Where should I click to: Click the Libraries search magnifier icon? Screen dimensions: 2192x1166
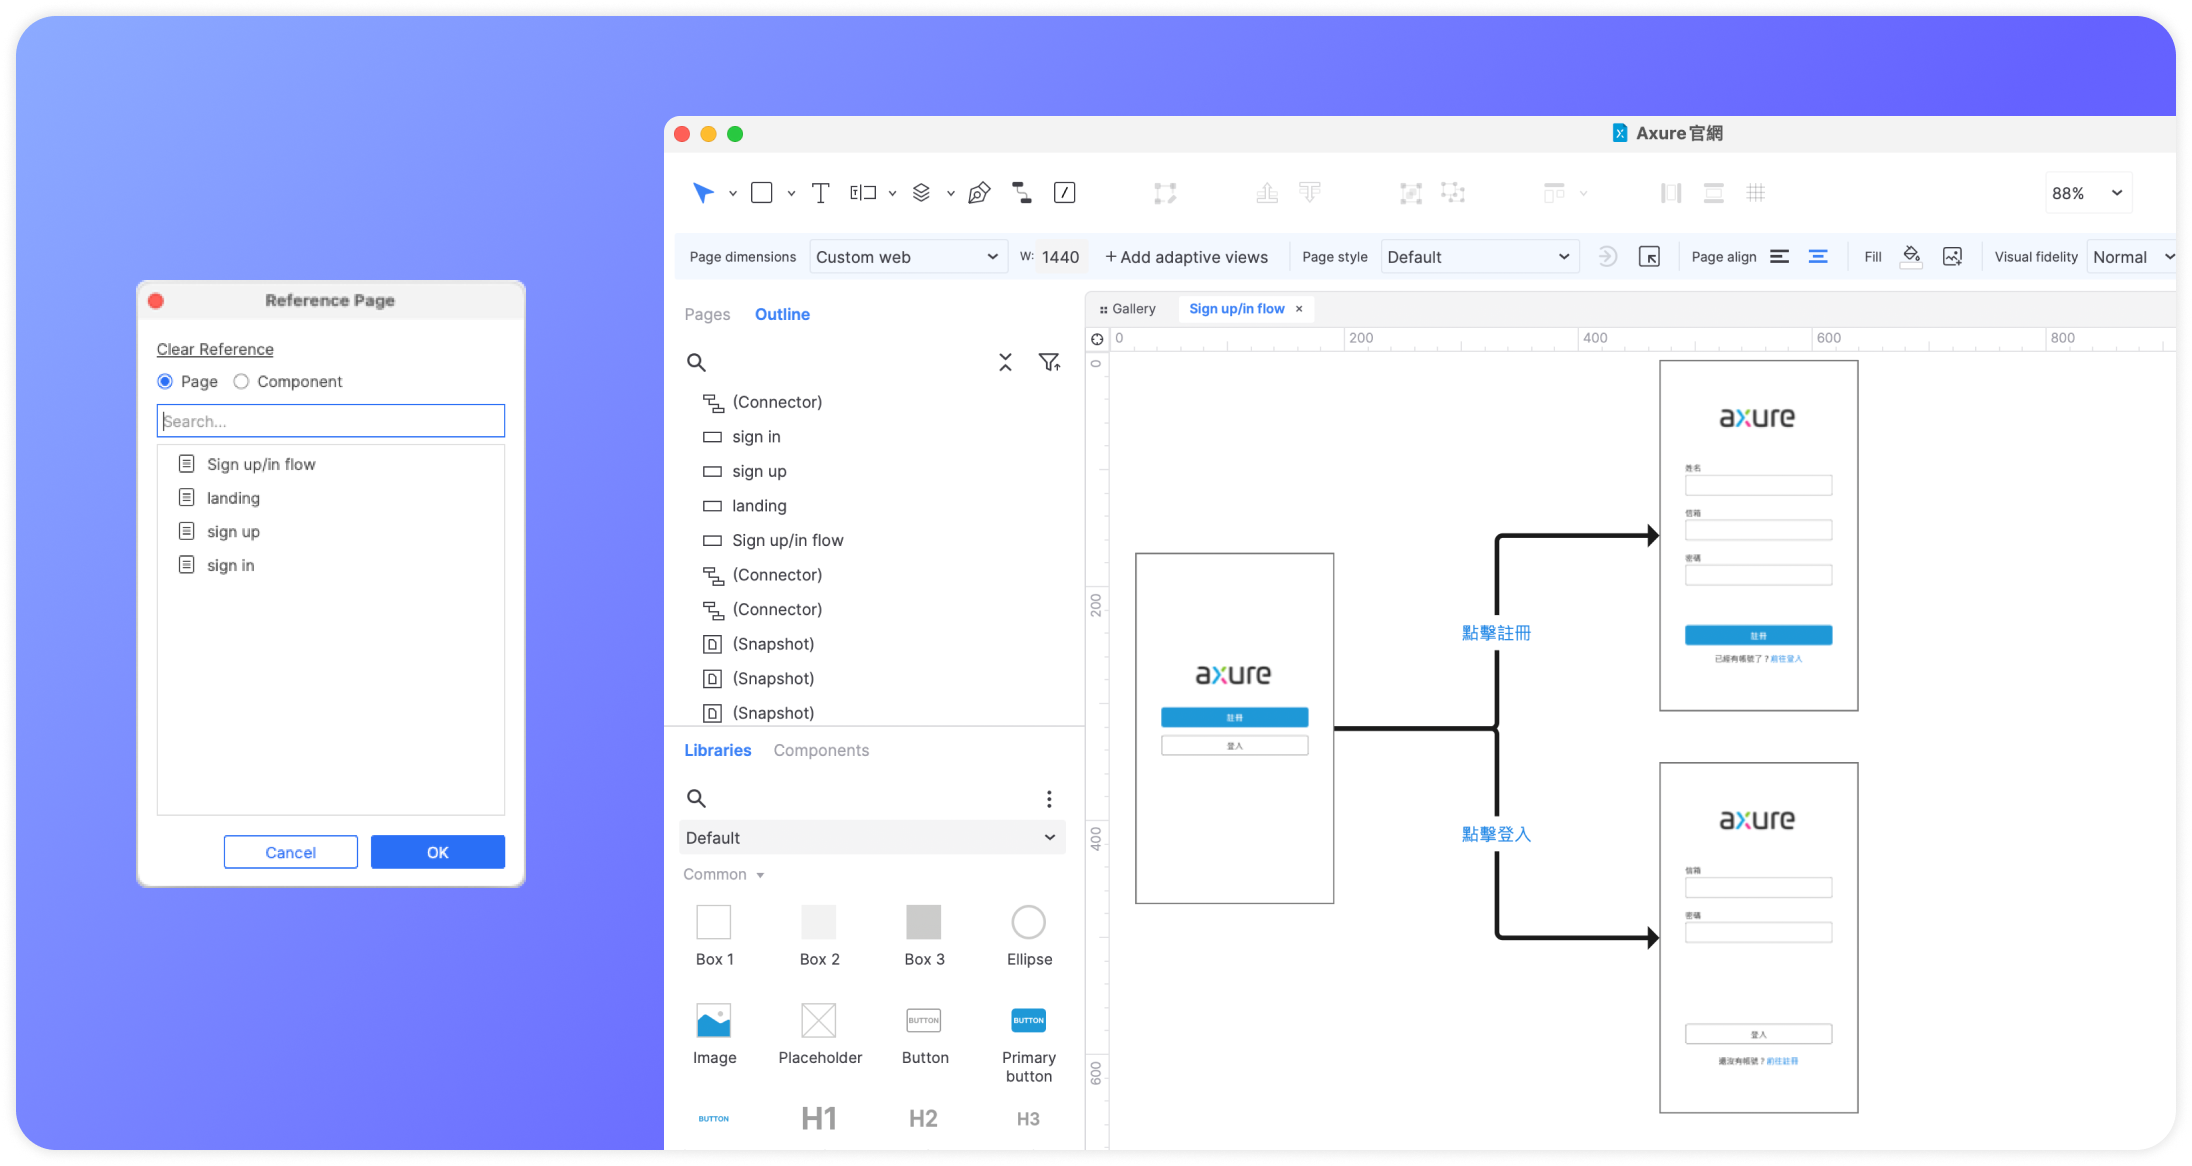pyautogui.click(x=697, y=798)
